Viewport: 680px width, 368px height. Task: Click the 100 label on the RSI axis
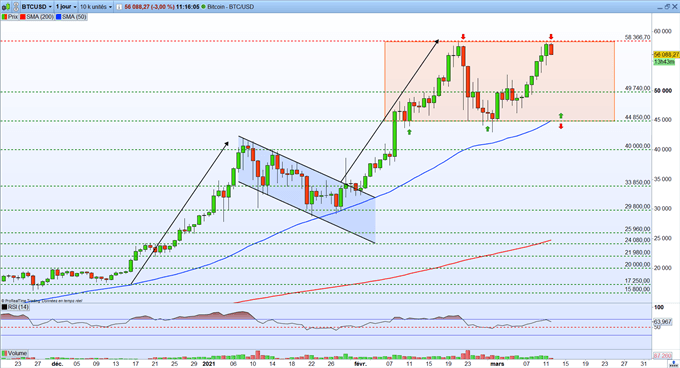[x=659, y=307]
